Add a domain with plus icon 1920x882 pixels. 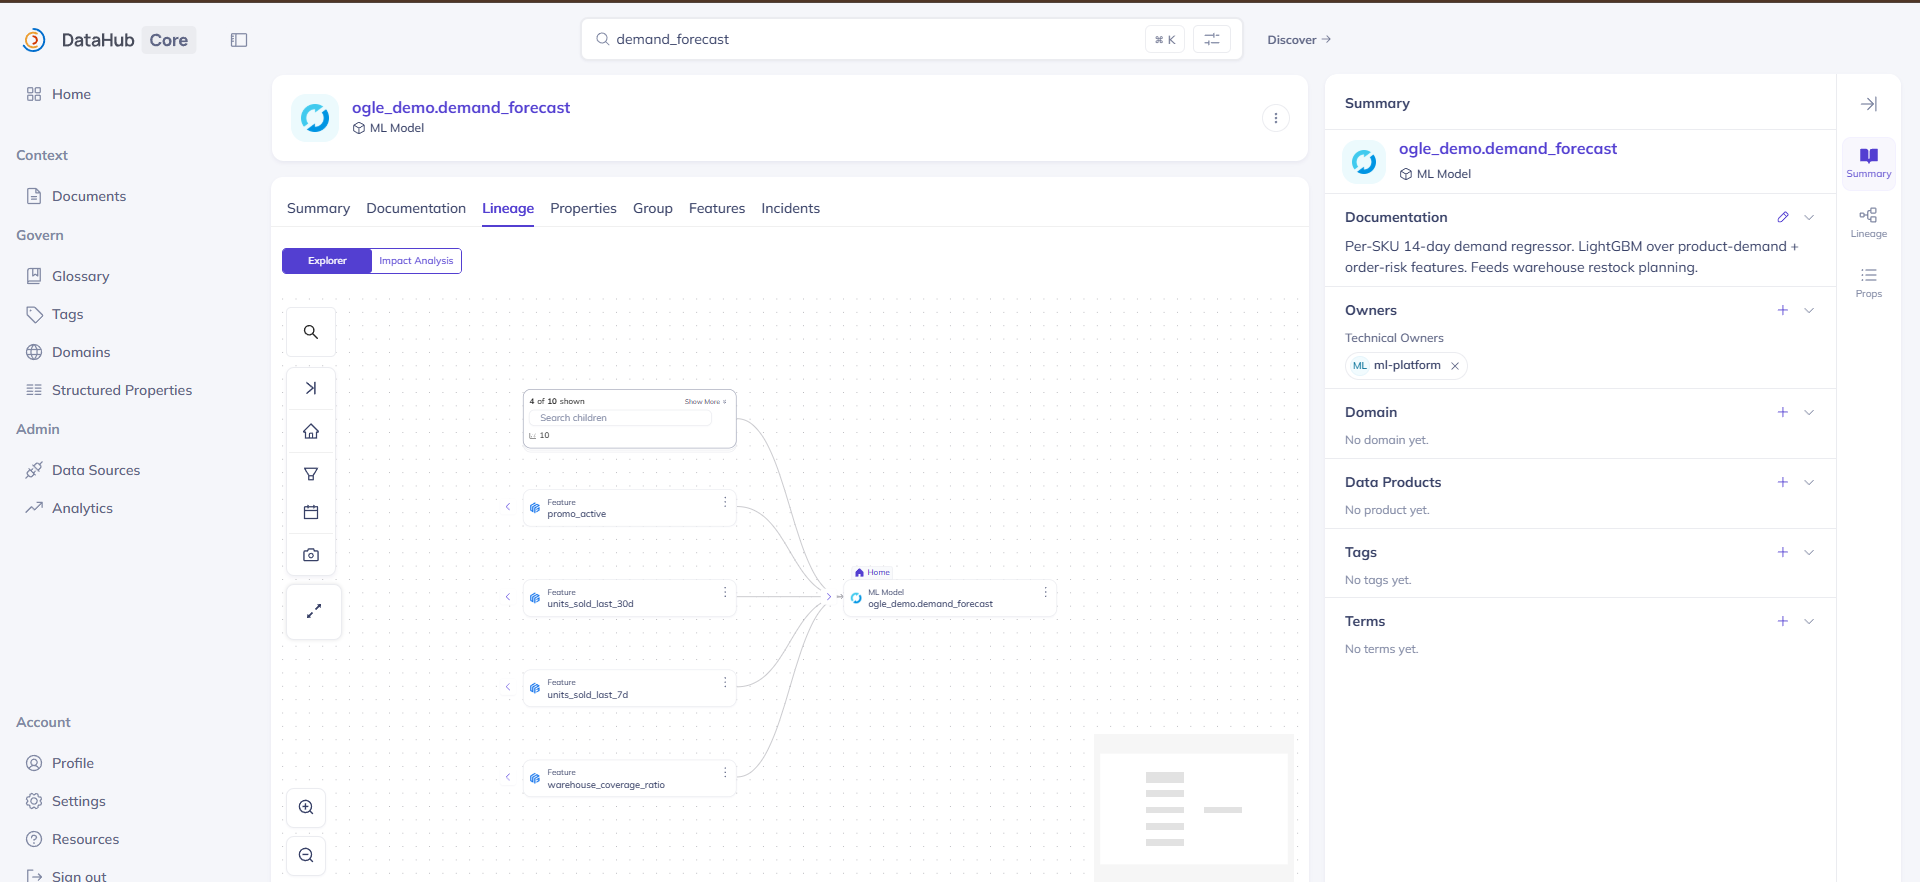click(1782, 412)
